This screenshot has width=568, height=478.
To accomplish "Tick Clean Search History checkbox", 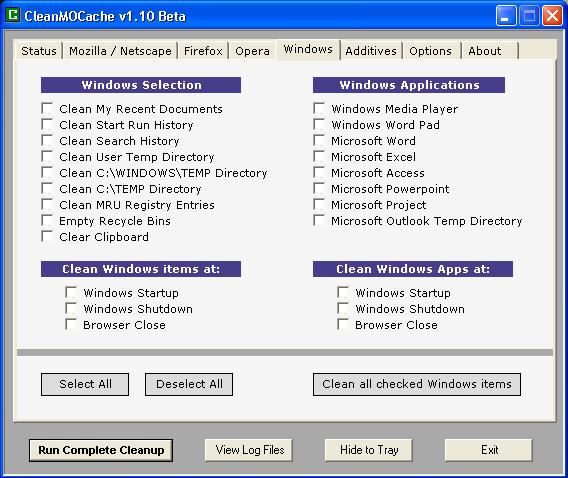I will coord(47,140).
